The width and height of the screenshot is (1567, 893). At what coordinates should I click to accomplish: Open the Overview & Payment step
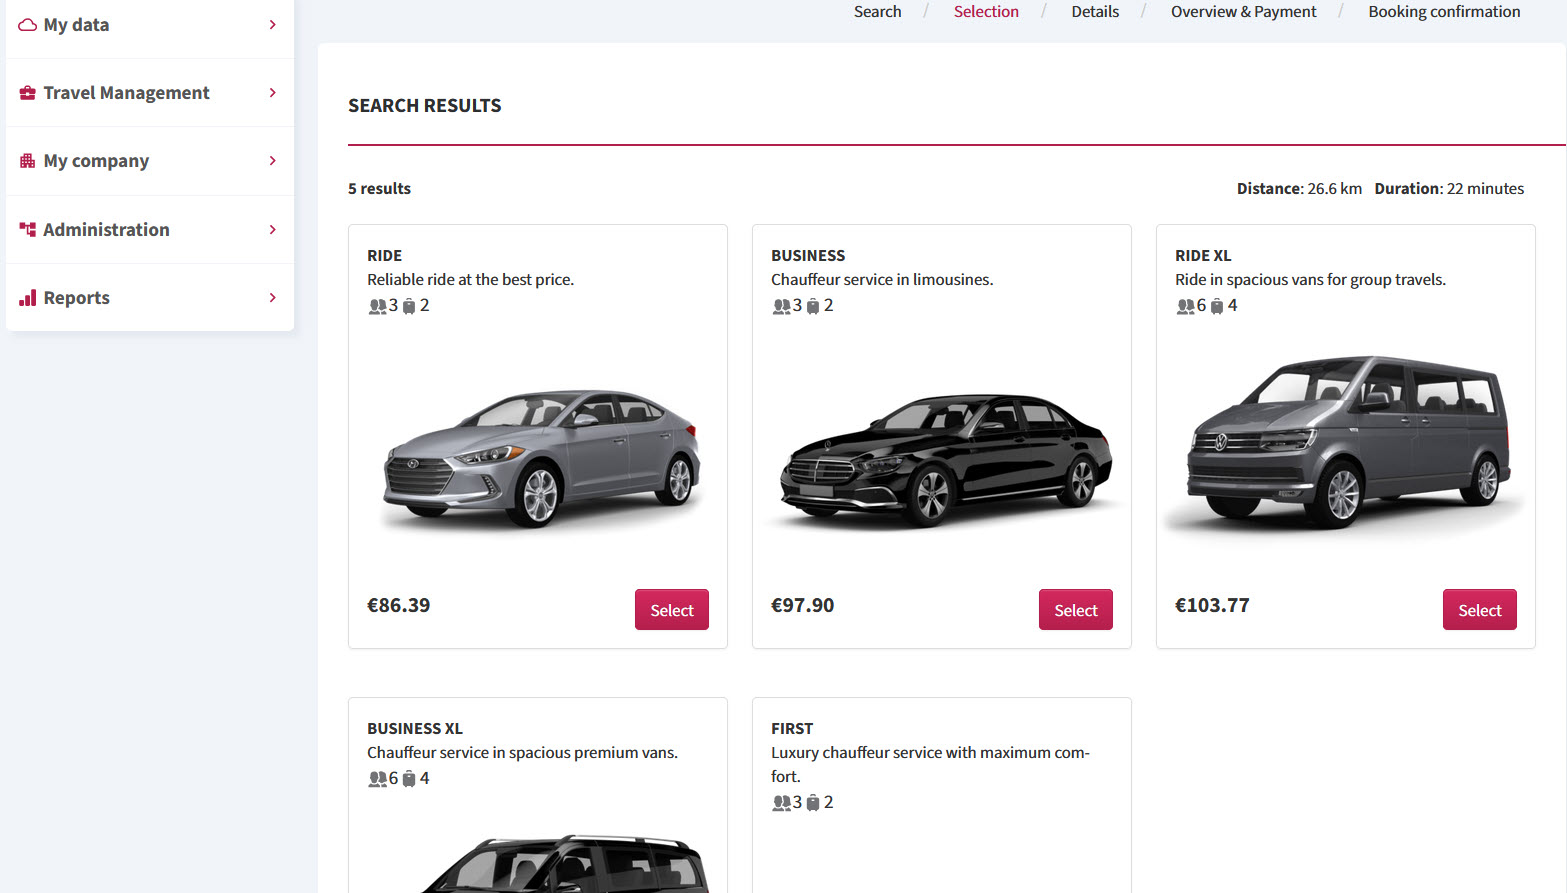tap(1243, 12)
